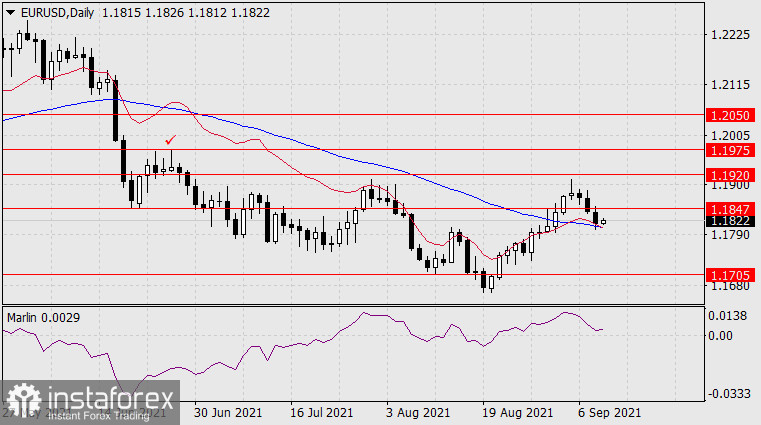Select the 16 Jul 2021 date label
761x425 pixels.
[x=321, y=412]
